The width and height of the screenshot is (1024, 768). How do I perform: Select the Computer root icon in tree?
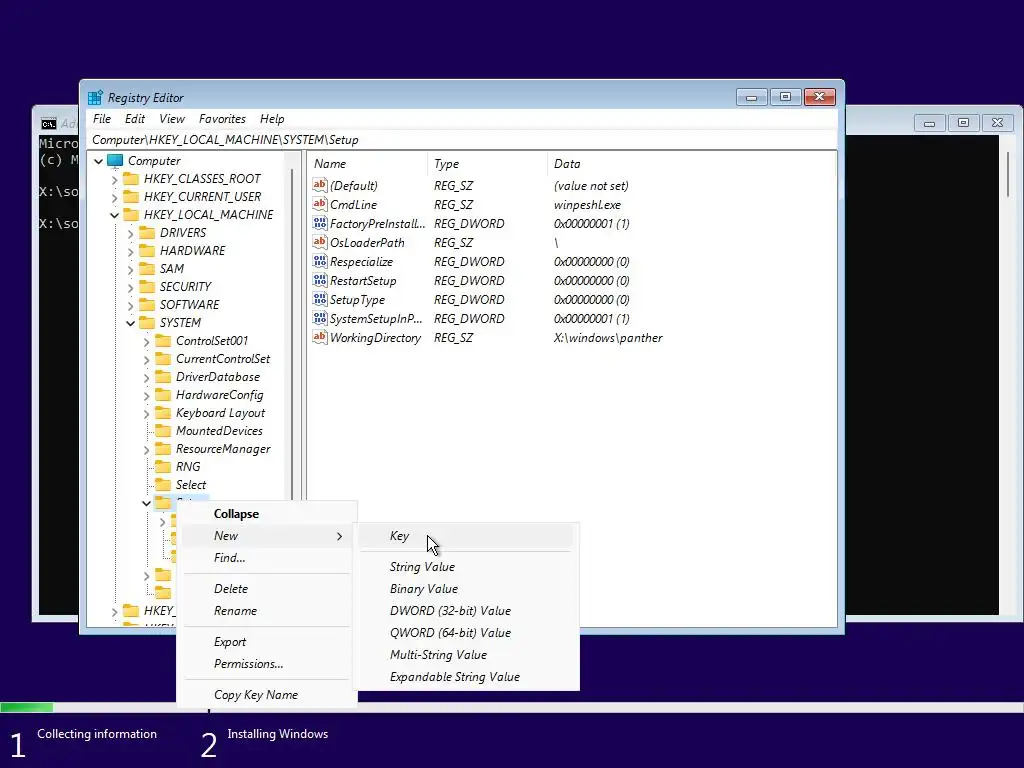[x=115, y=161]
